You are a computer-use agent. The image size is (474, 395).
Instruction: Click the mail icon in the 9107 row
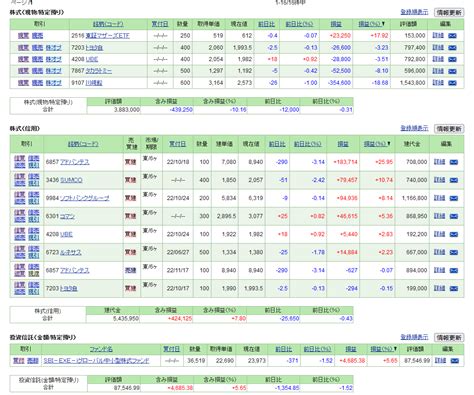tap(452, 83)
